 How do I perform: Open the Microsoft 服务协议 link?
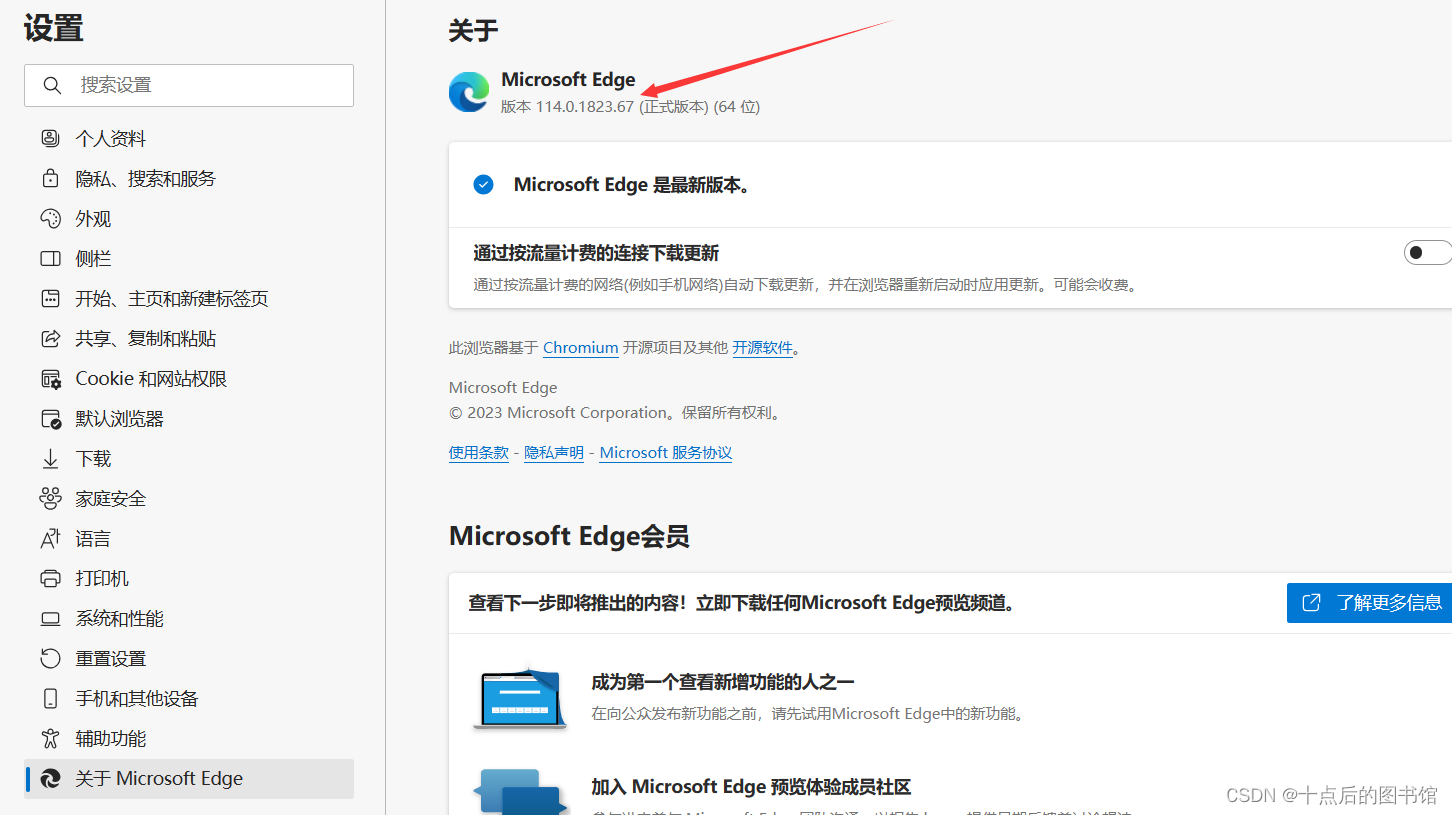pos(666,453)
